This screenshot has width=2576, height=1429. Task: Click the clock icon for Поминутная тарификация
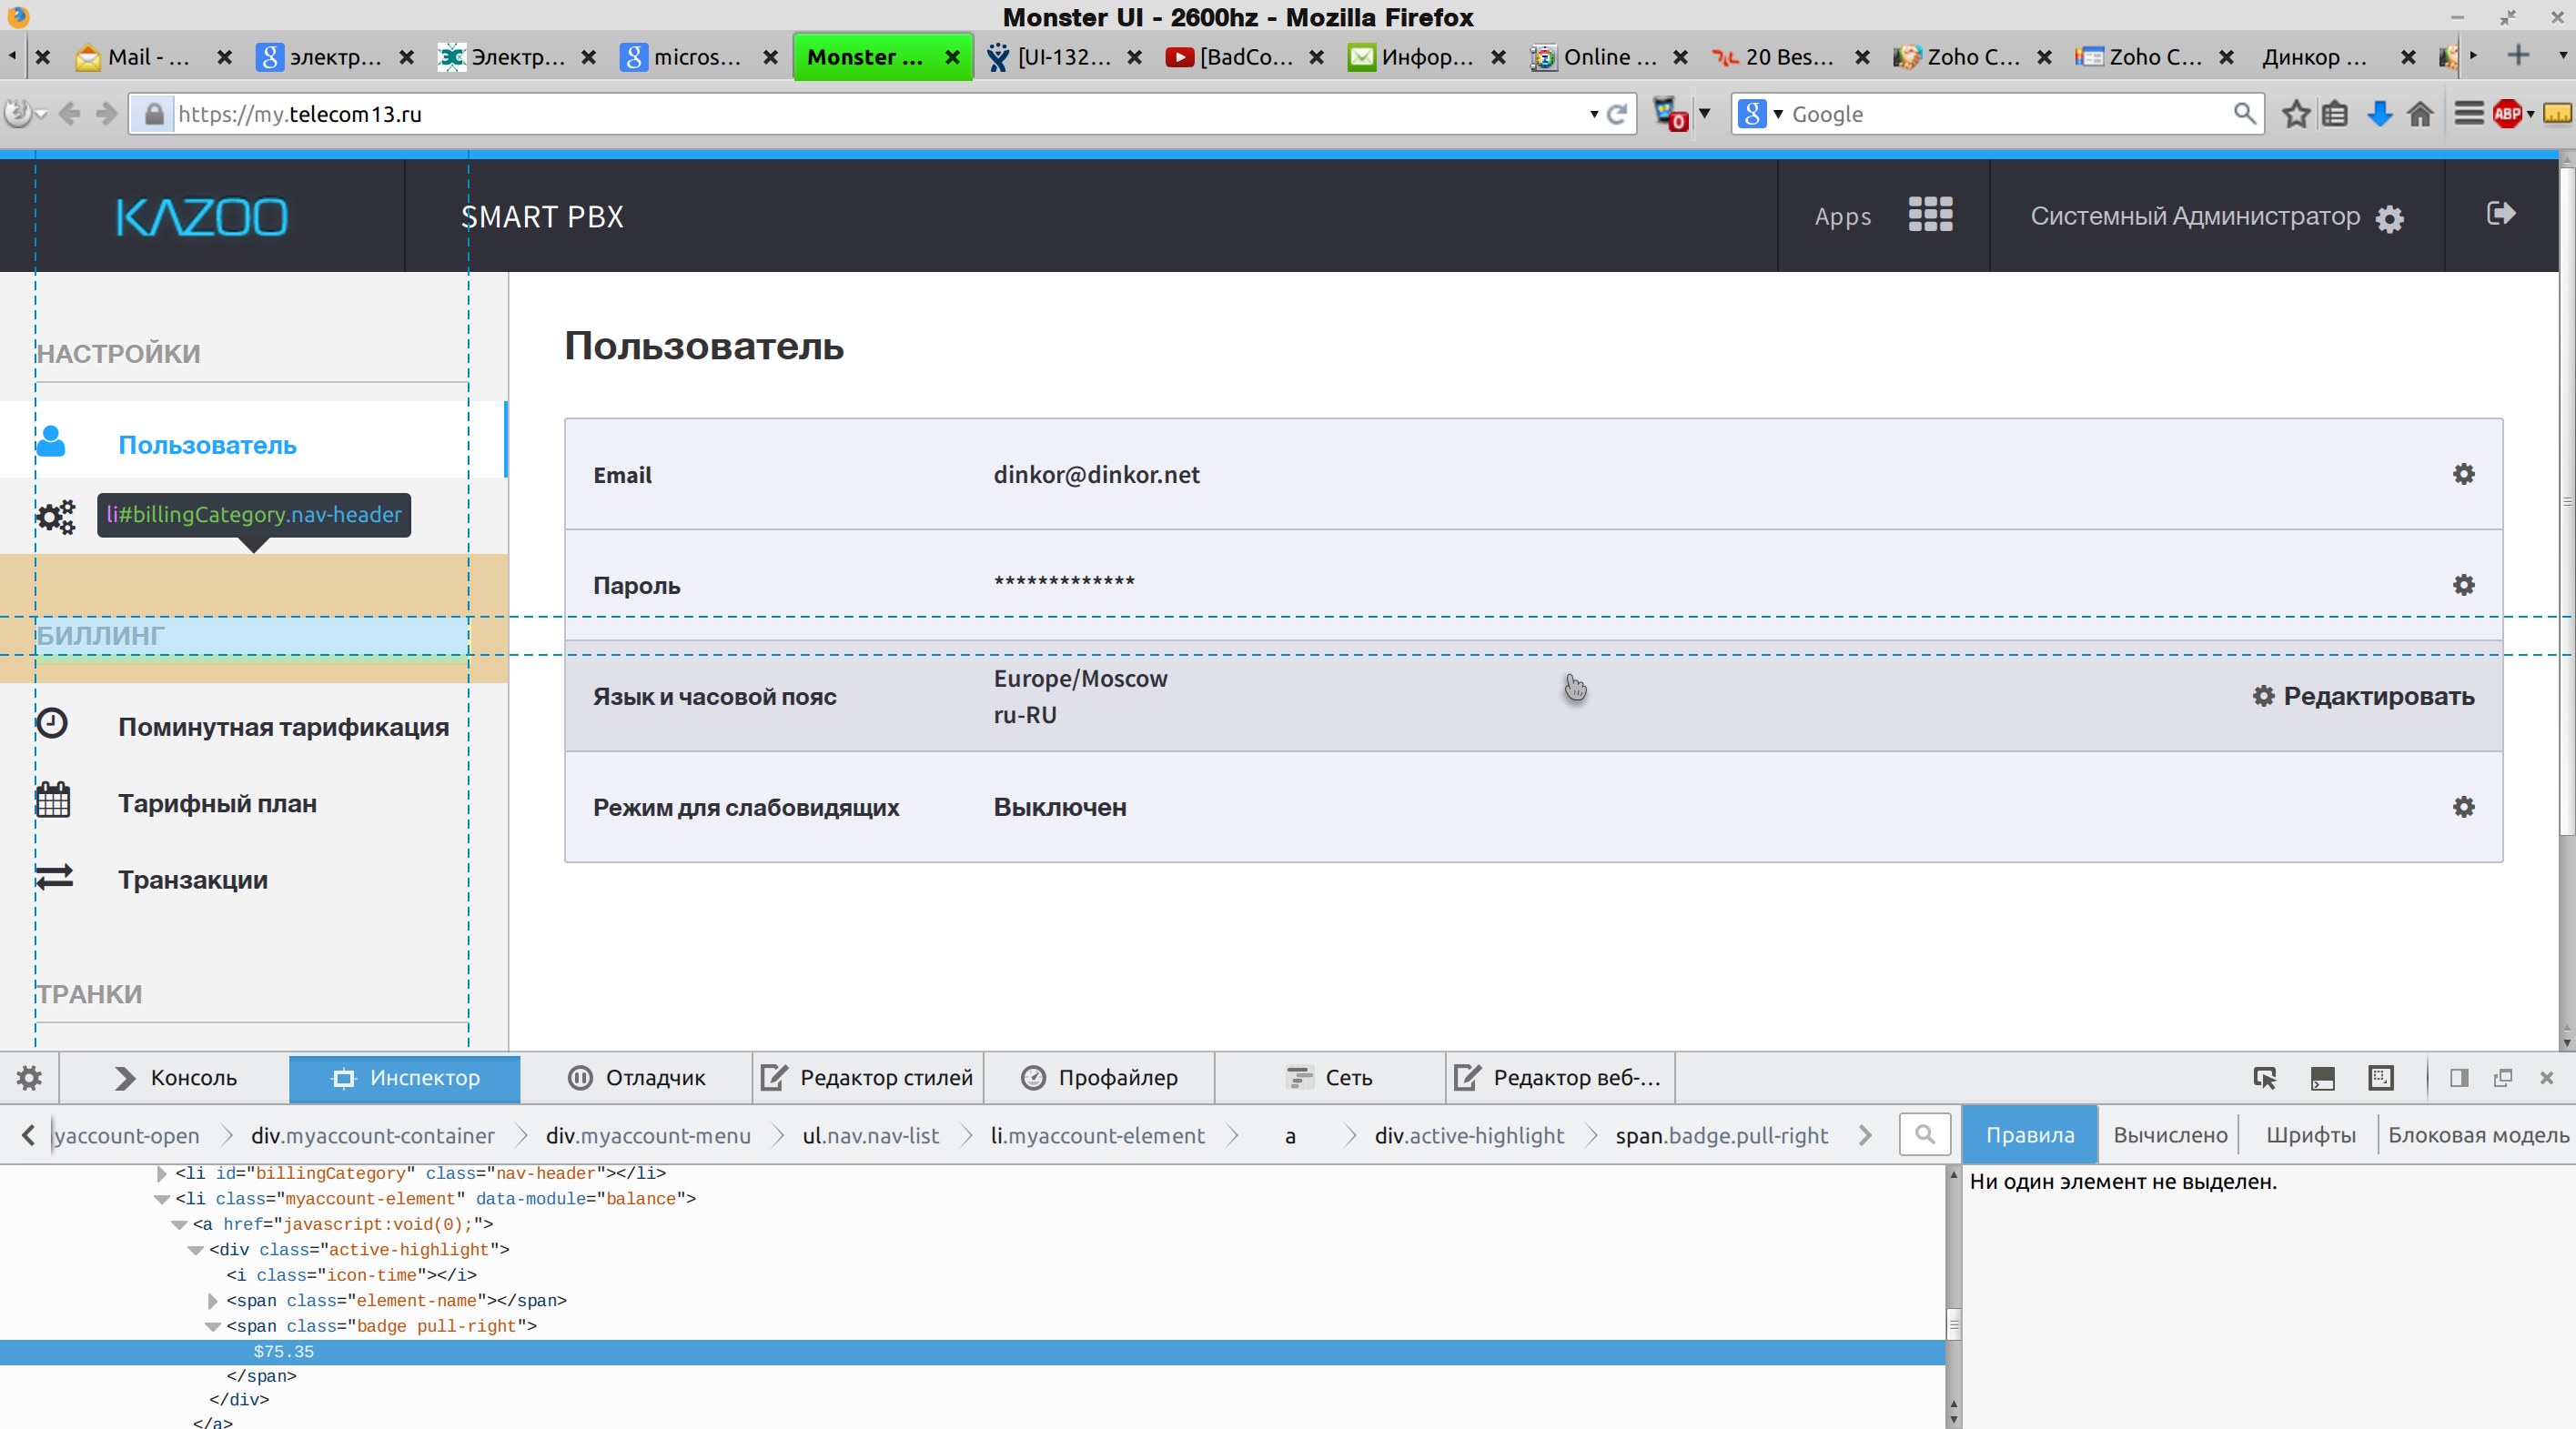tap(52, 723)
